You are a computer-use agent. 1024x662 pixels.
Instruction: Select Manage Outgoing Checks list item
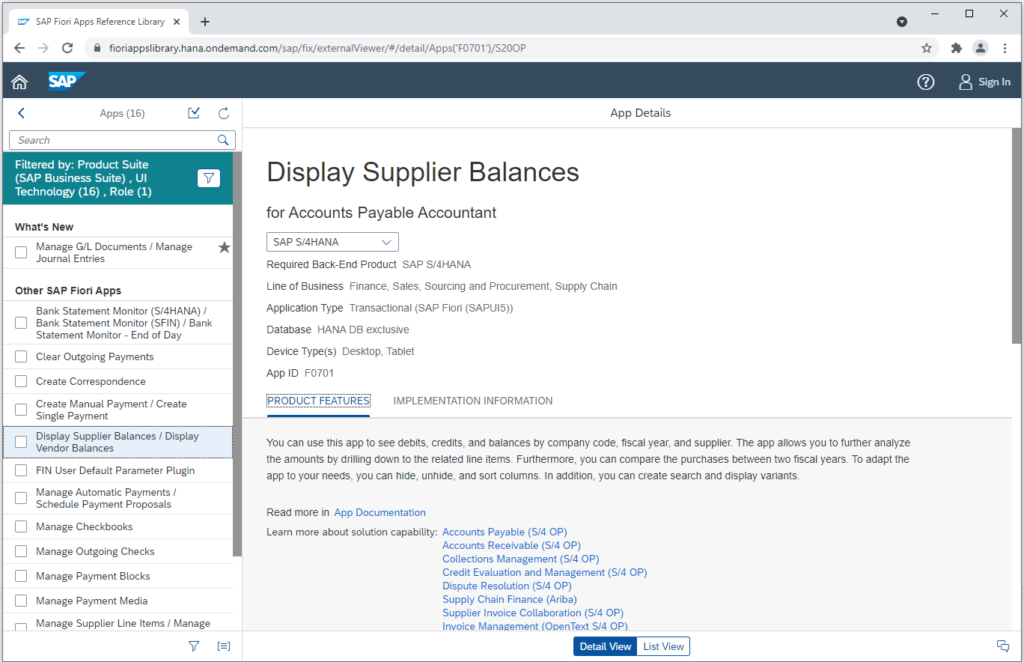click(x=118, y=551)
